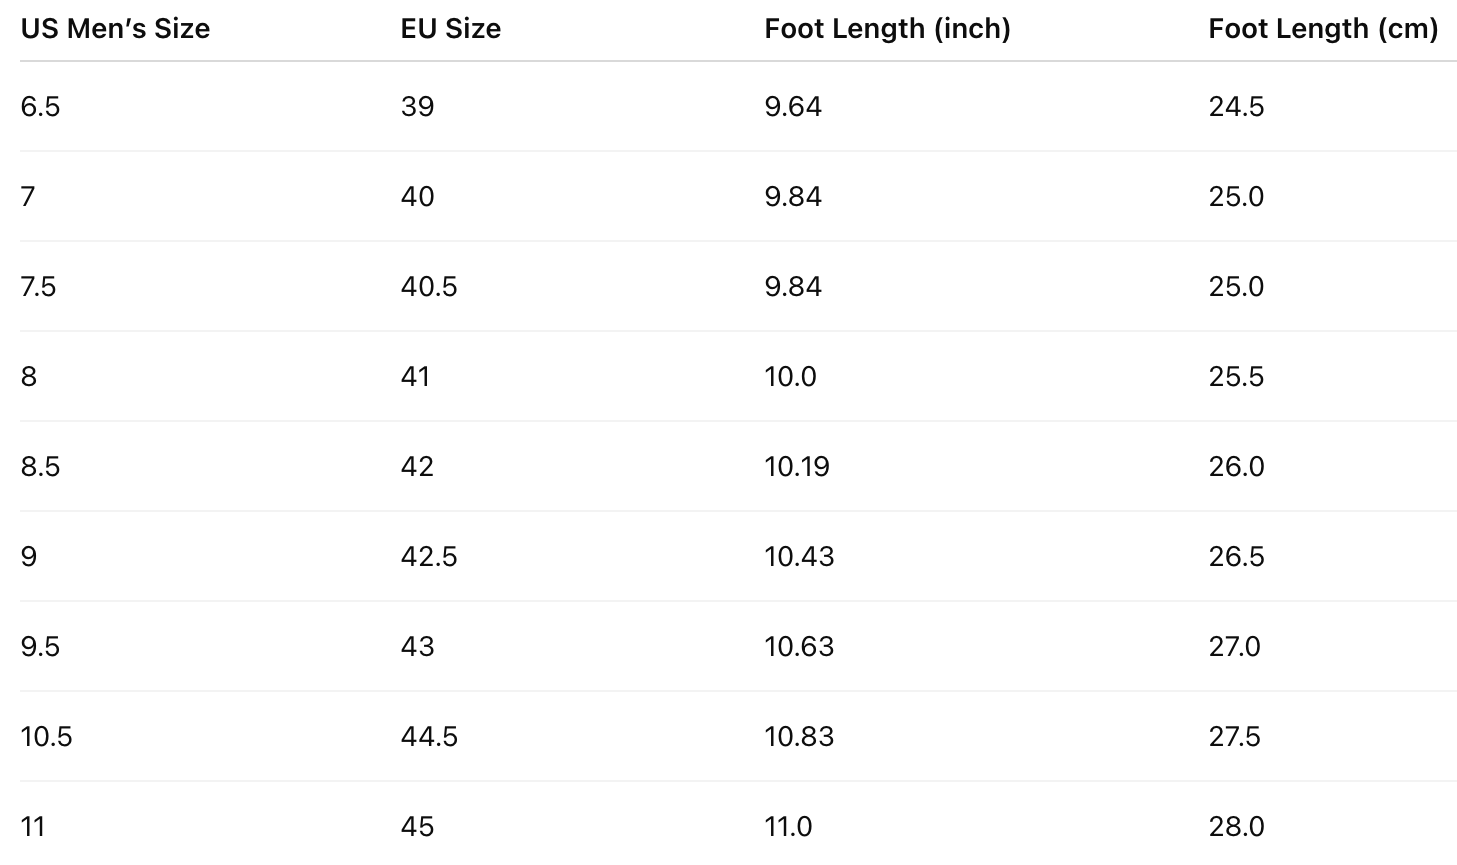Click the 25.5 cm cell
Image resolution: width=1457 pixels, height=865 pixels.
point(1236,377)
